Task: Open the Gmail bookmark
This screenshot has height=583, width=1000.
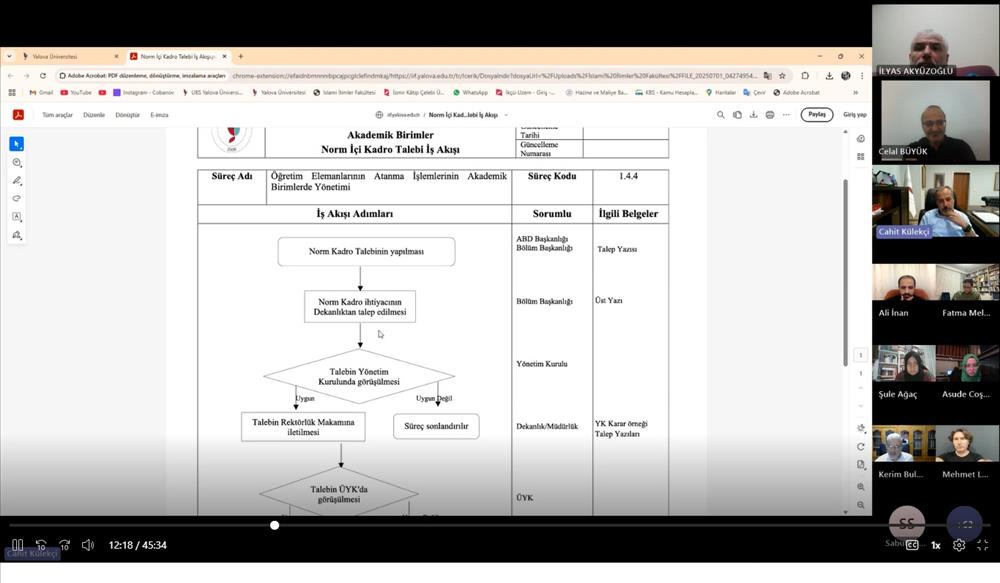Action: (x=41, y=92)
